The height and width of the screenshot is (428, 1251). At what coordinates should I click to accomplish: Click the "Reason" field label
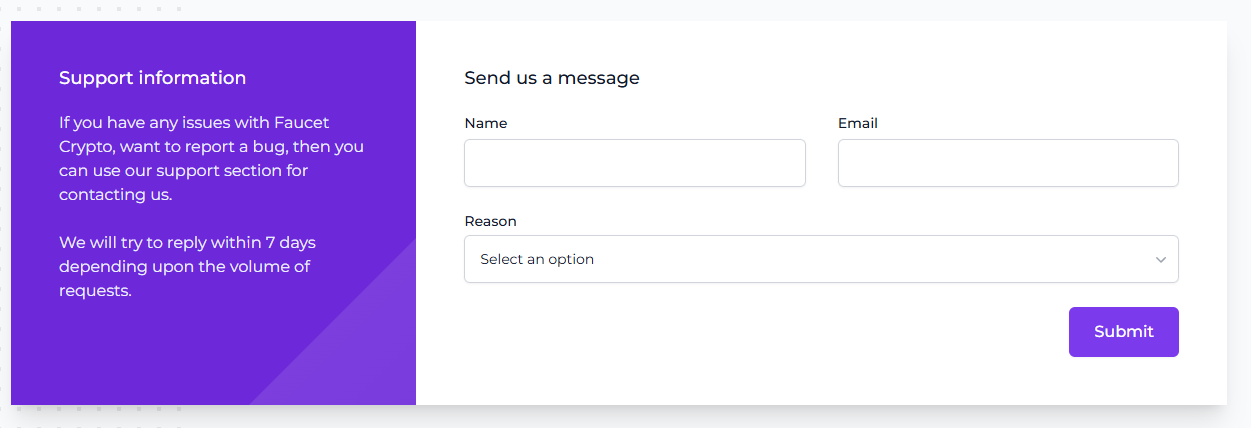pos(490,221)
